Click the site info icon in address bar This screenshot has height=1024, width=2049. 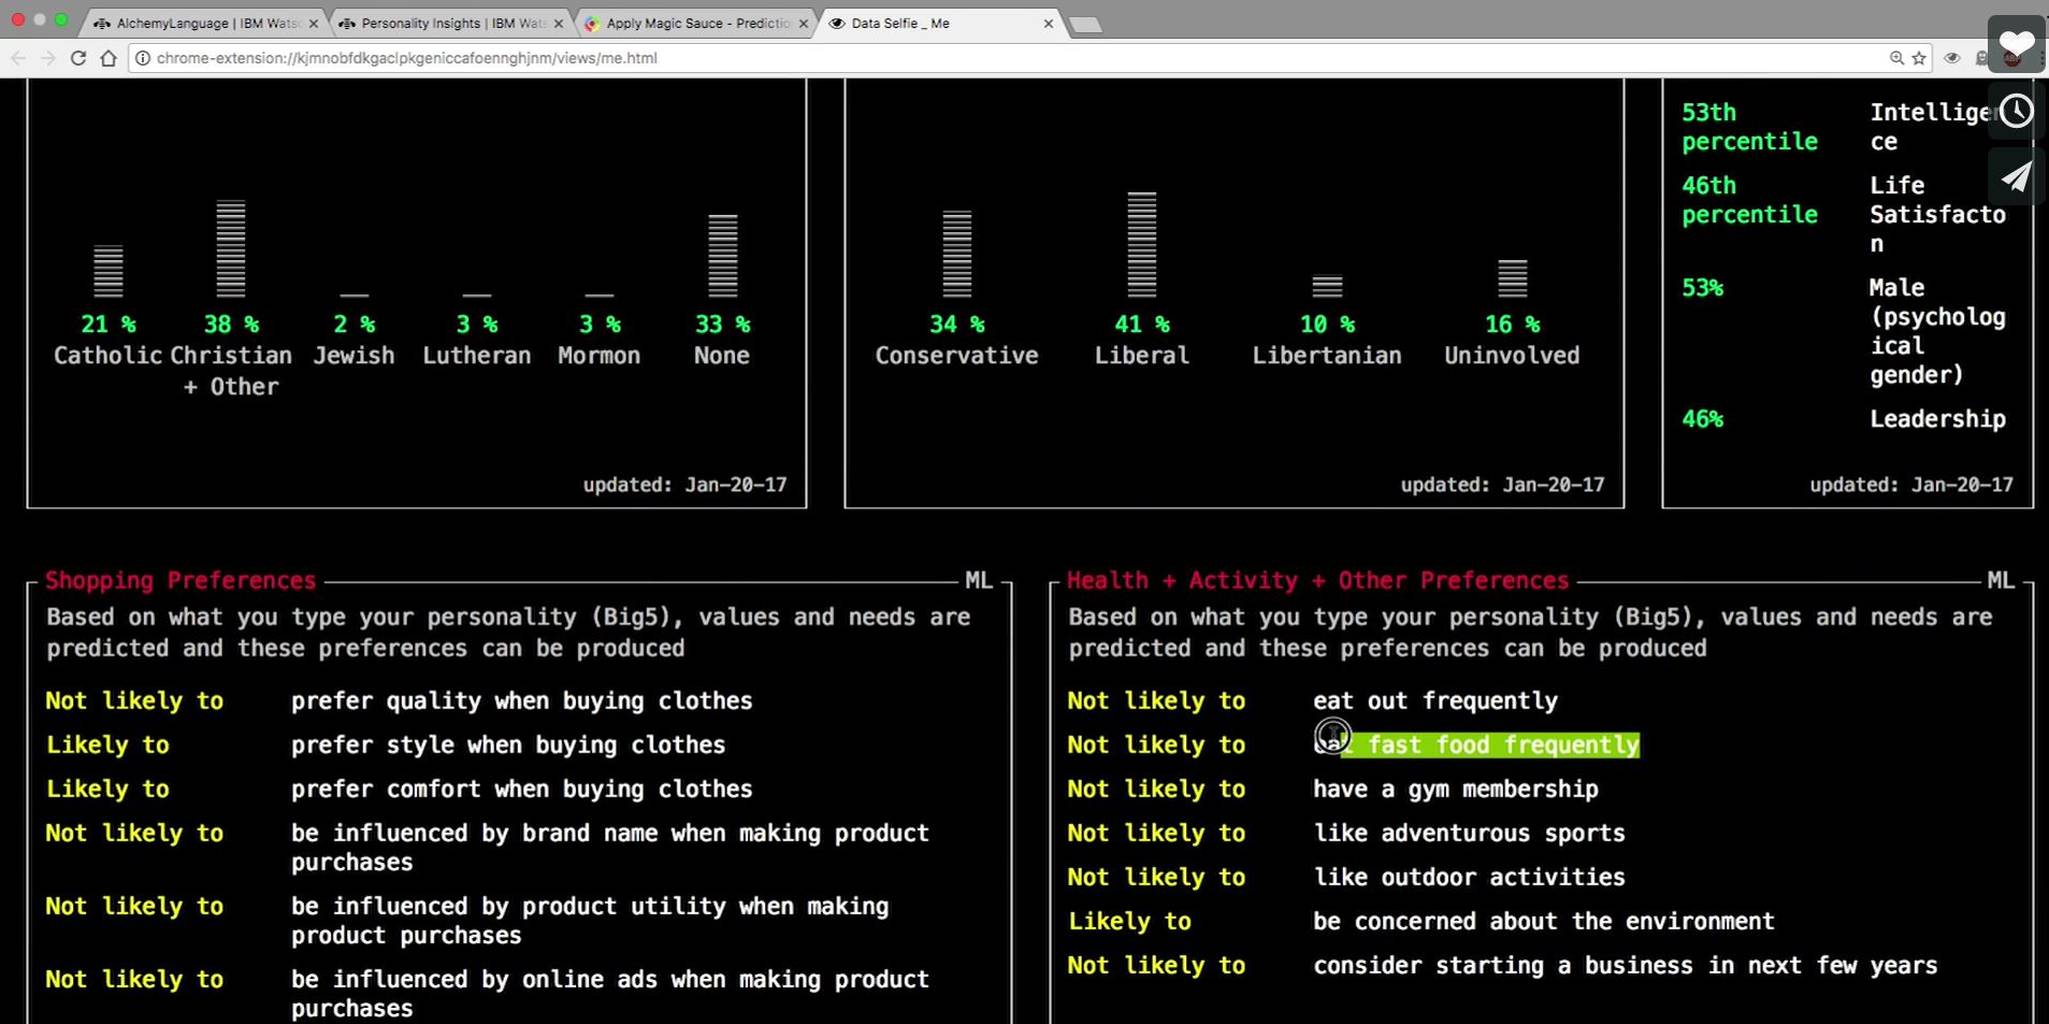(143, 58)
